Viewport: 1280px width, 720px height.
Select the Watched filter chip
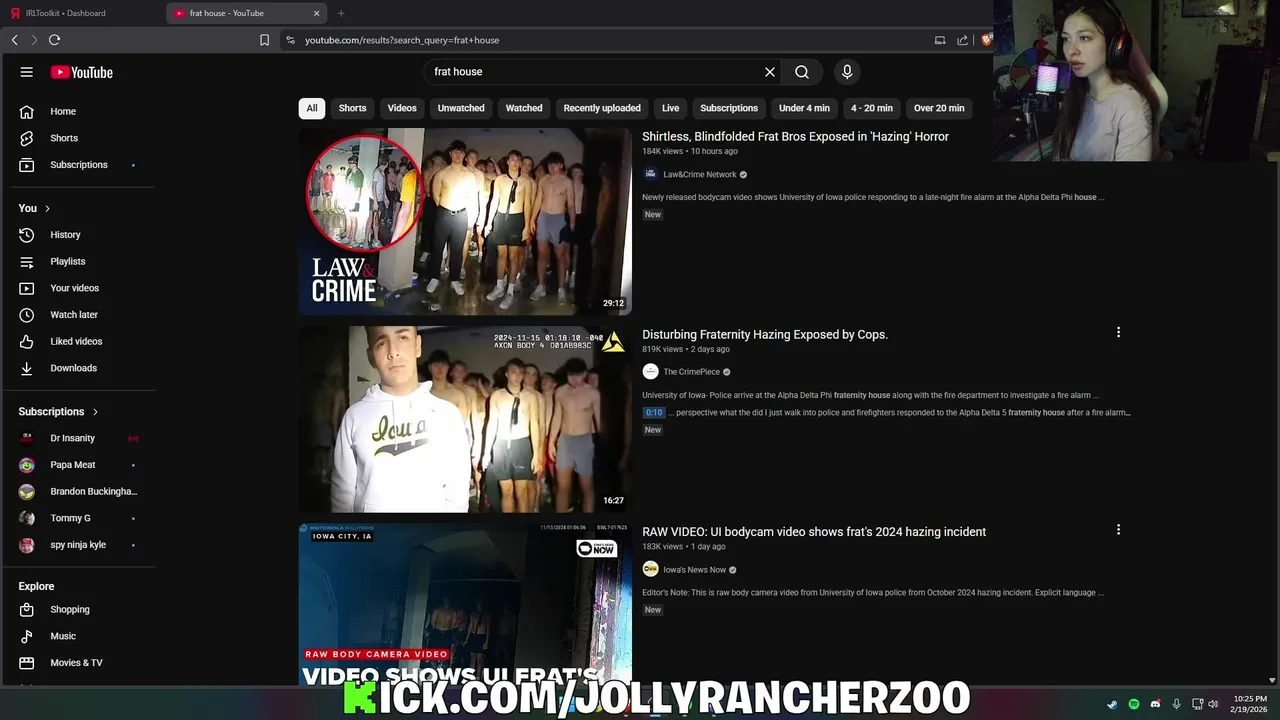pos(524,108)
